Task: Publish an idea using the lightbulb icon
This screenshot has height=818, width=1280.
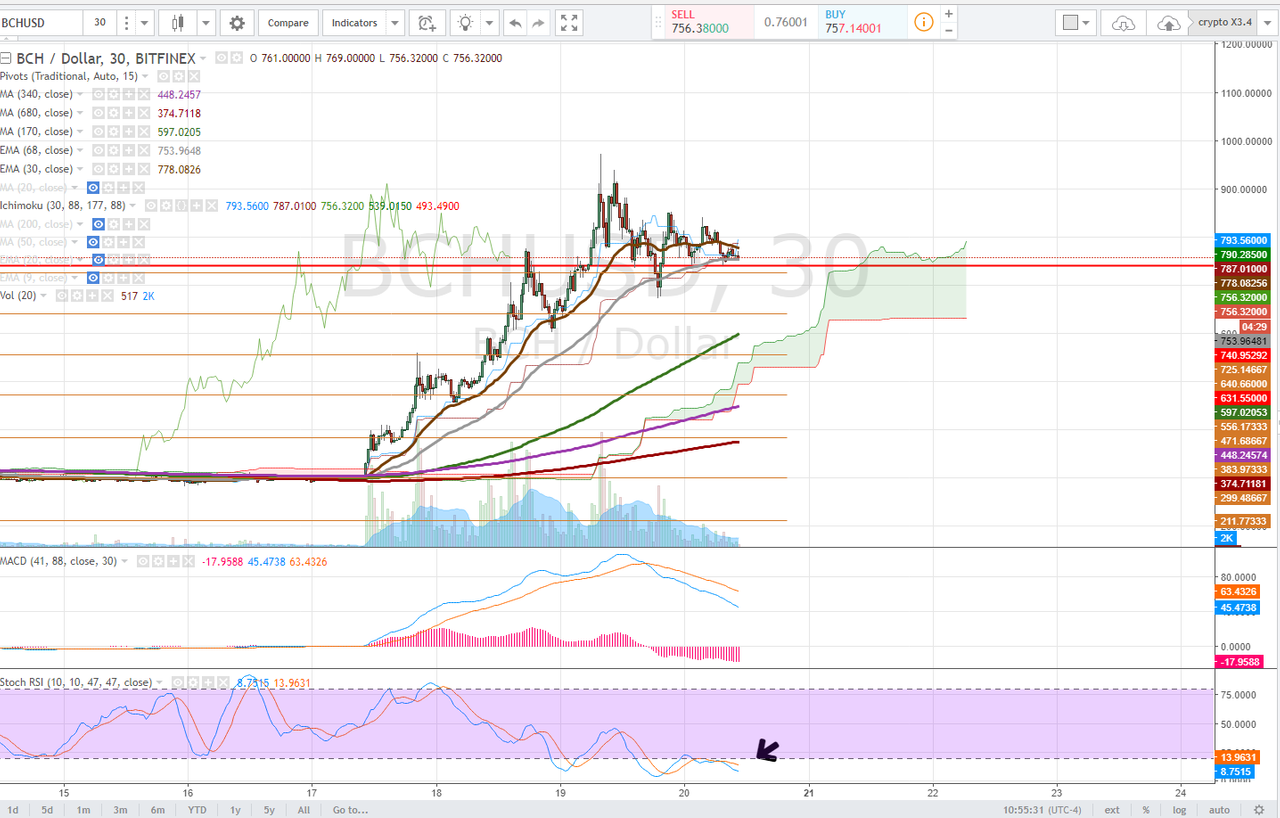Action: 464,23
